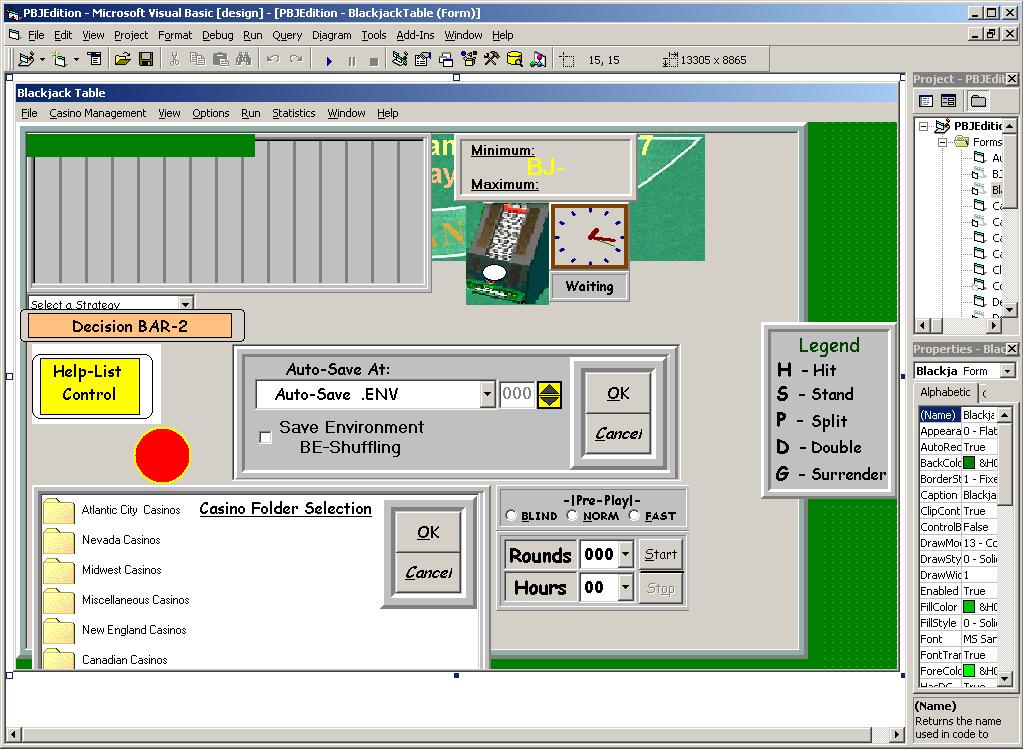Click the green BackColor property swatch
Viewport: 1023px width, 749px height.
point(968,463)
